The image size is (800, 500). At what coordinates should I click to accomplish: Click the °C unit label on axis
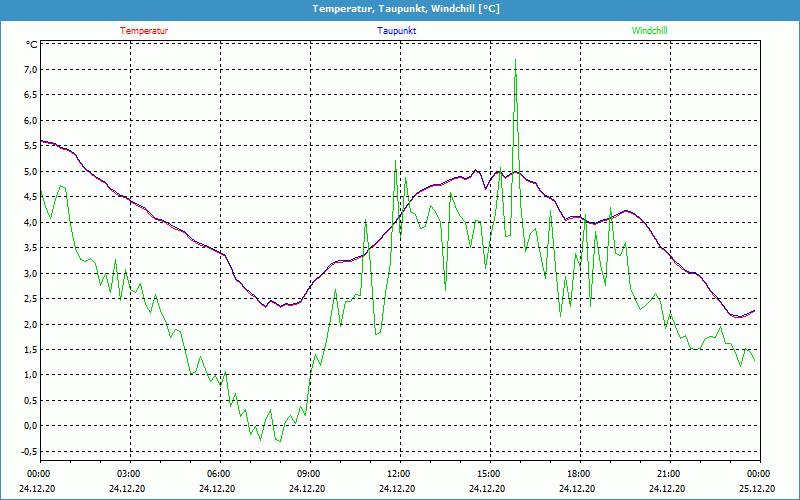coord(32,44)
